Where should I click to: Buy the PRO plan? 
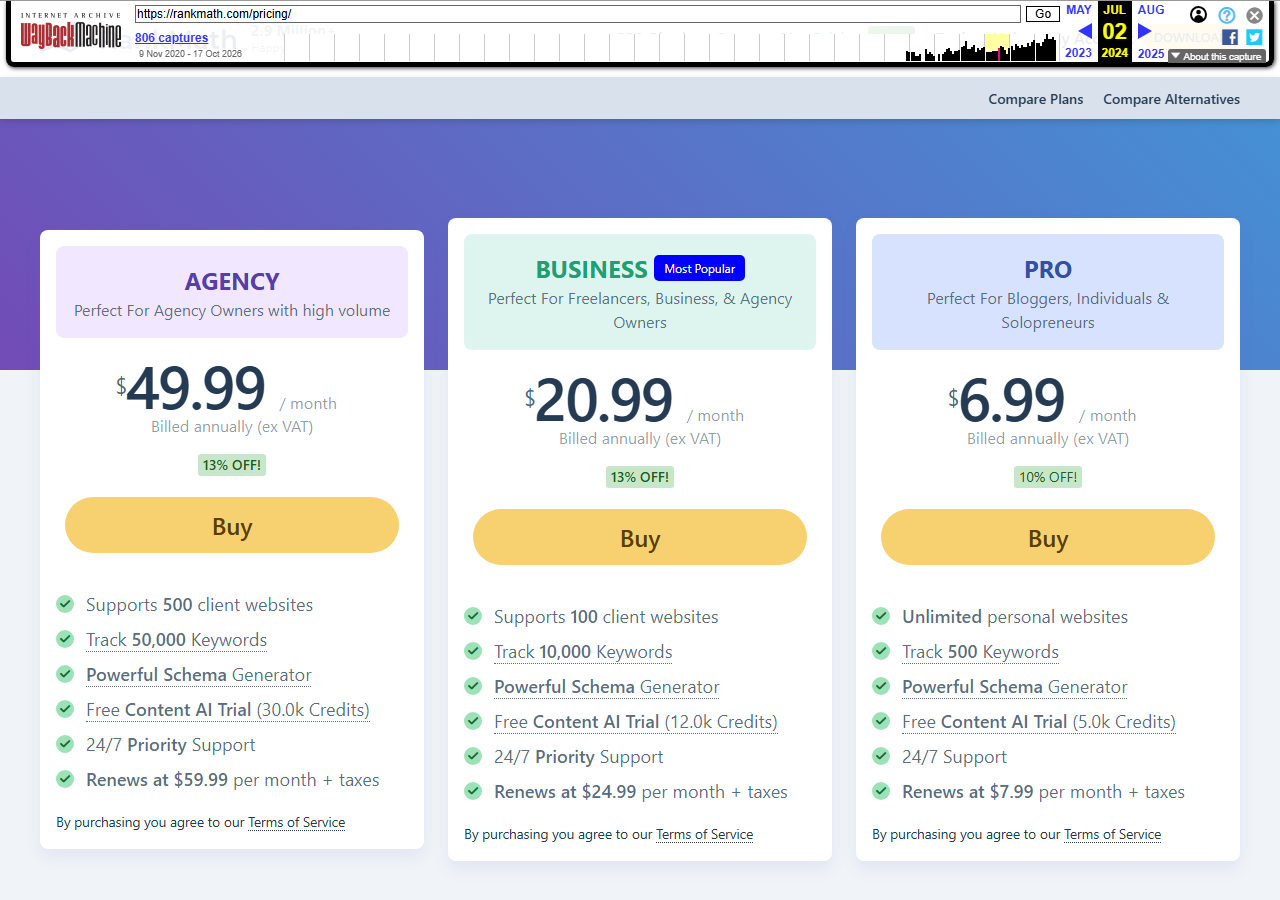click(x=1048, y=537)
